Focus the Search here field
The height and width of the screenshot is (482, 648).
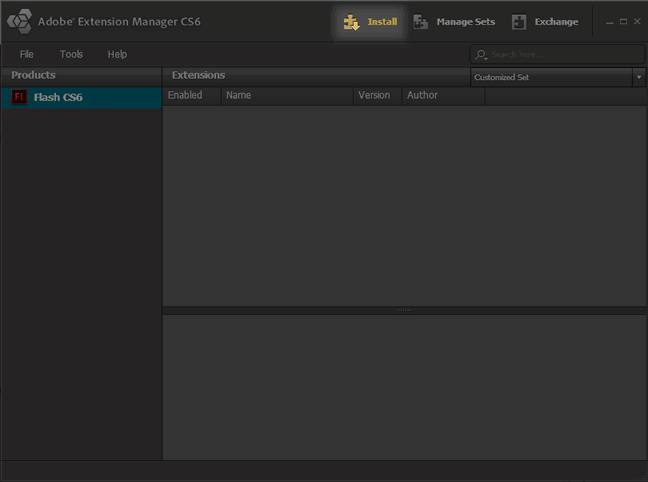(557, 54)
